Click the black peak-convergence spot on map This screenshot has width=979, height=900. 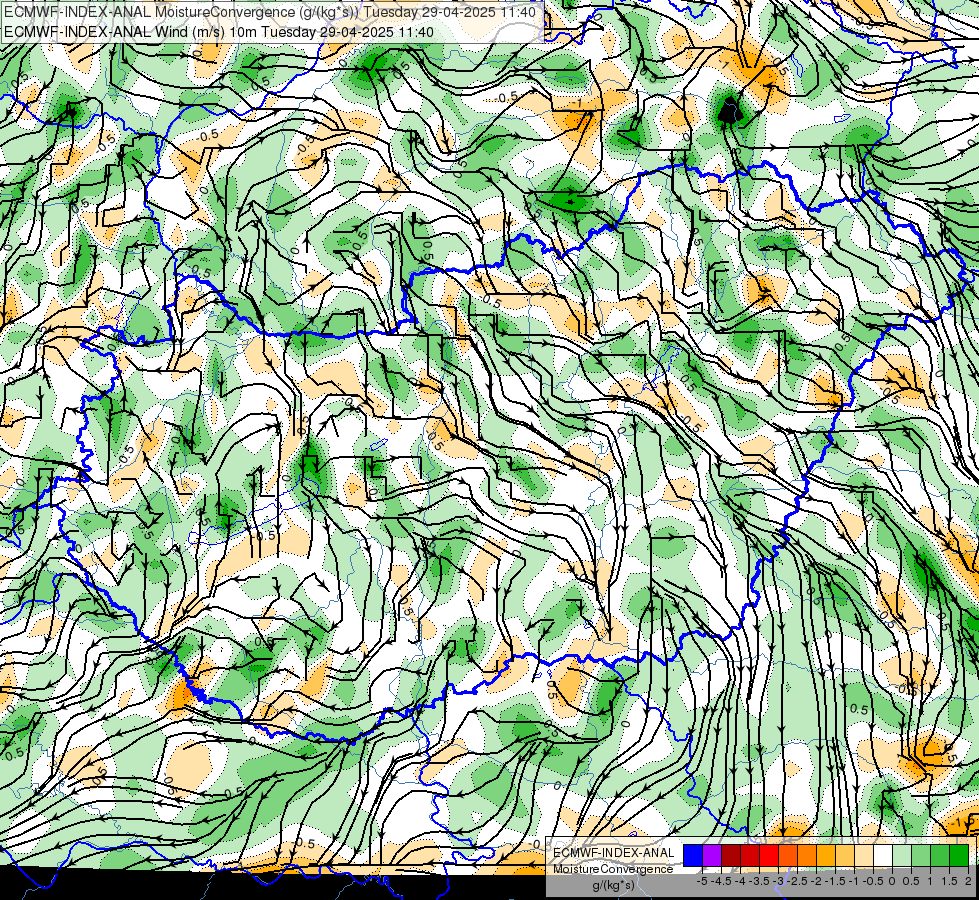[729, 112]
